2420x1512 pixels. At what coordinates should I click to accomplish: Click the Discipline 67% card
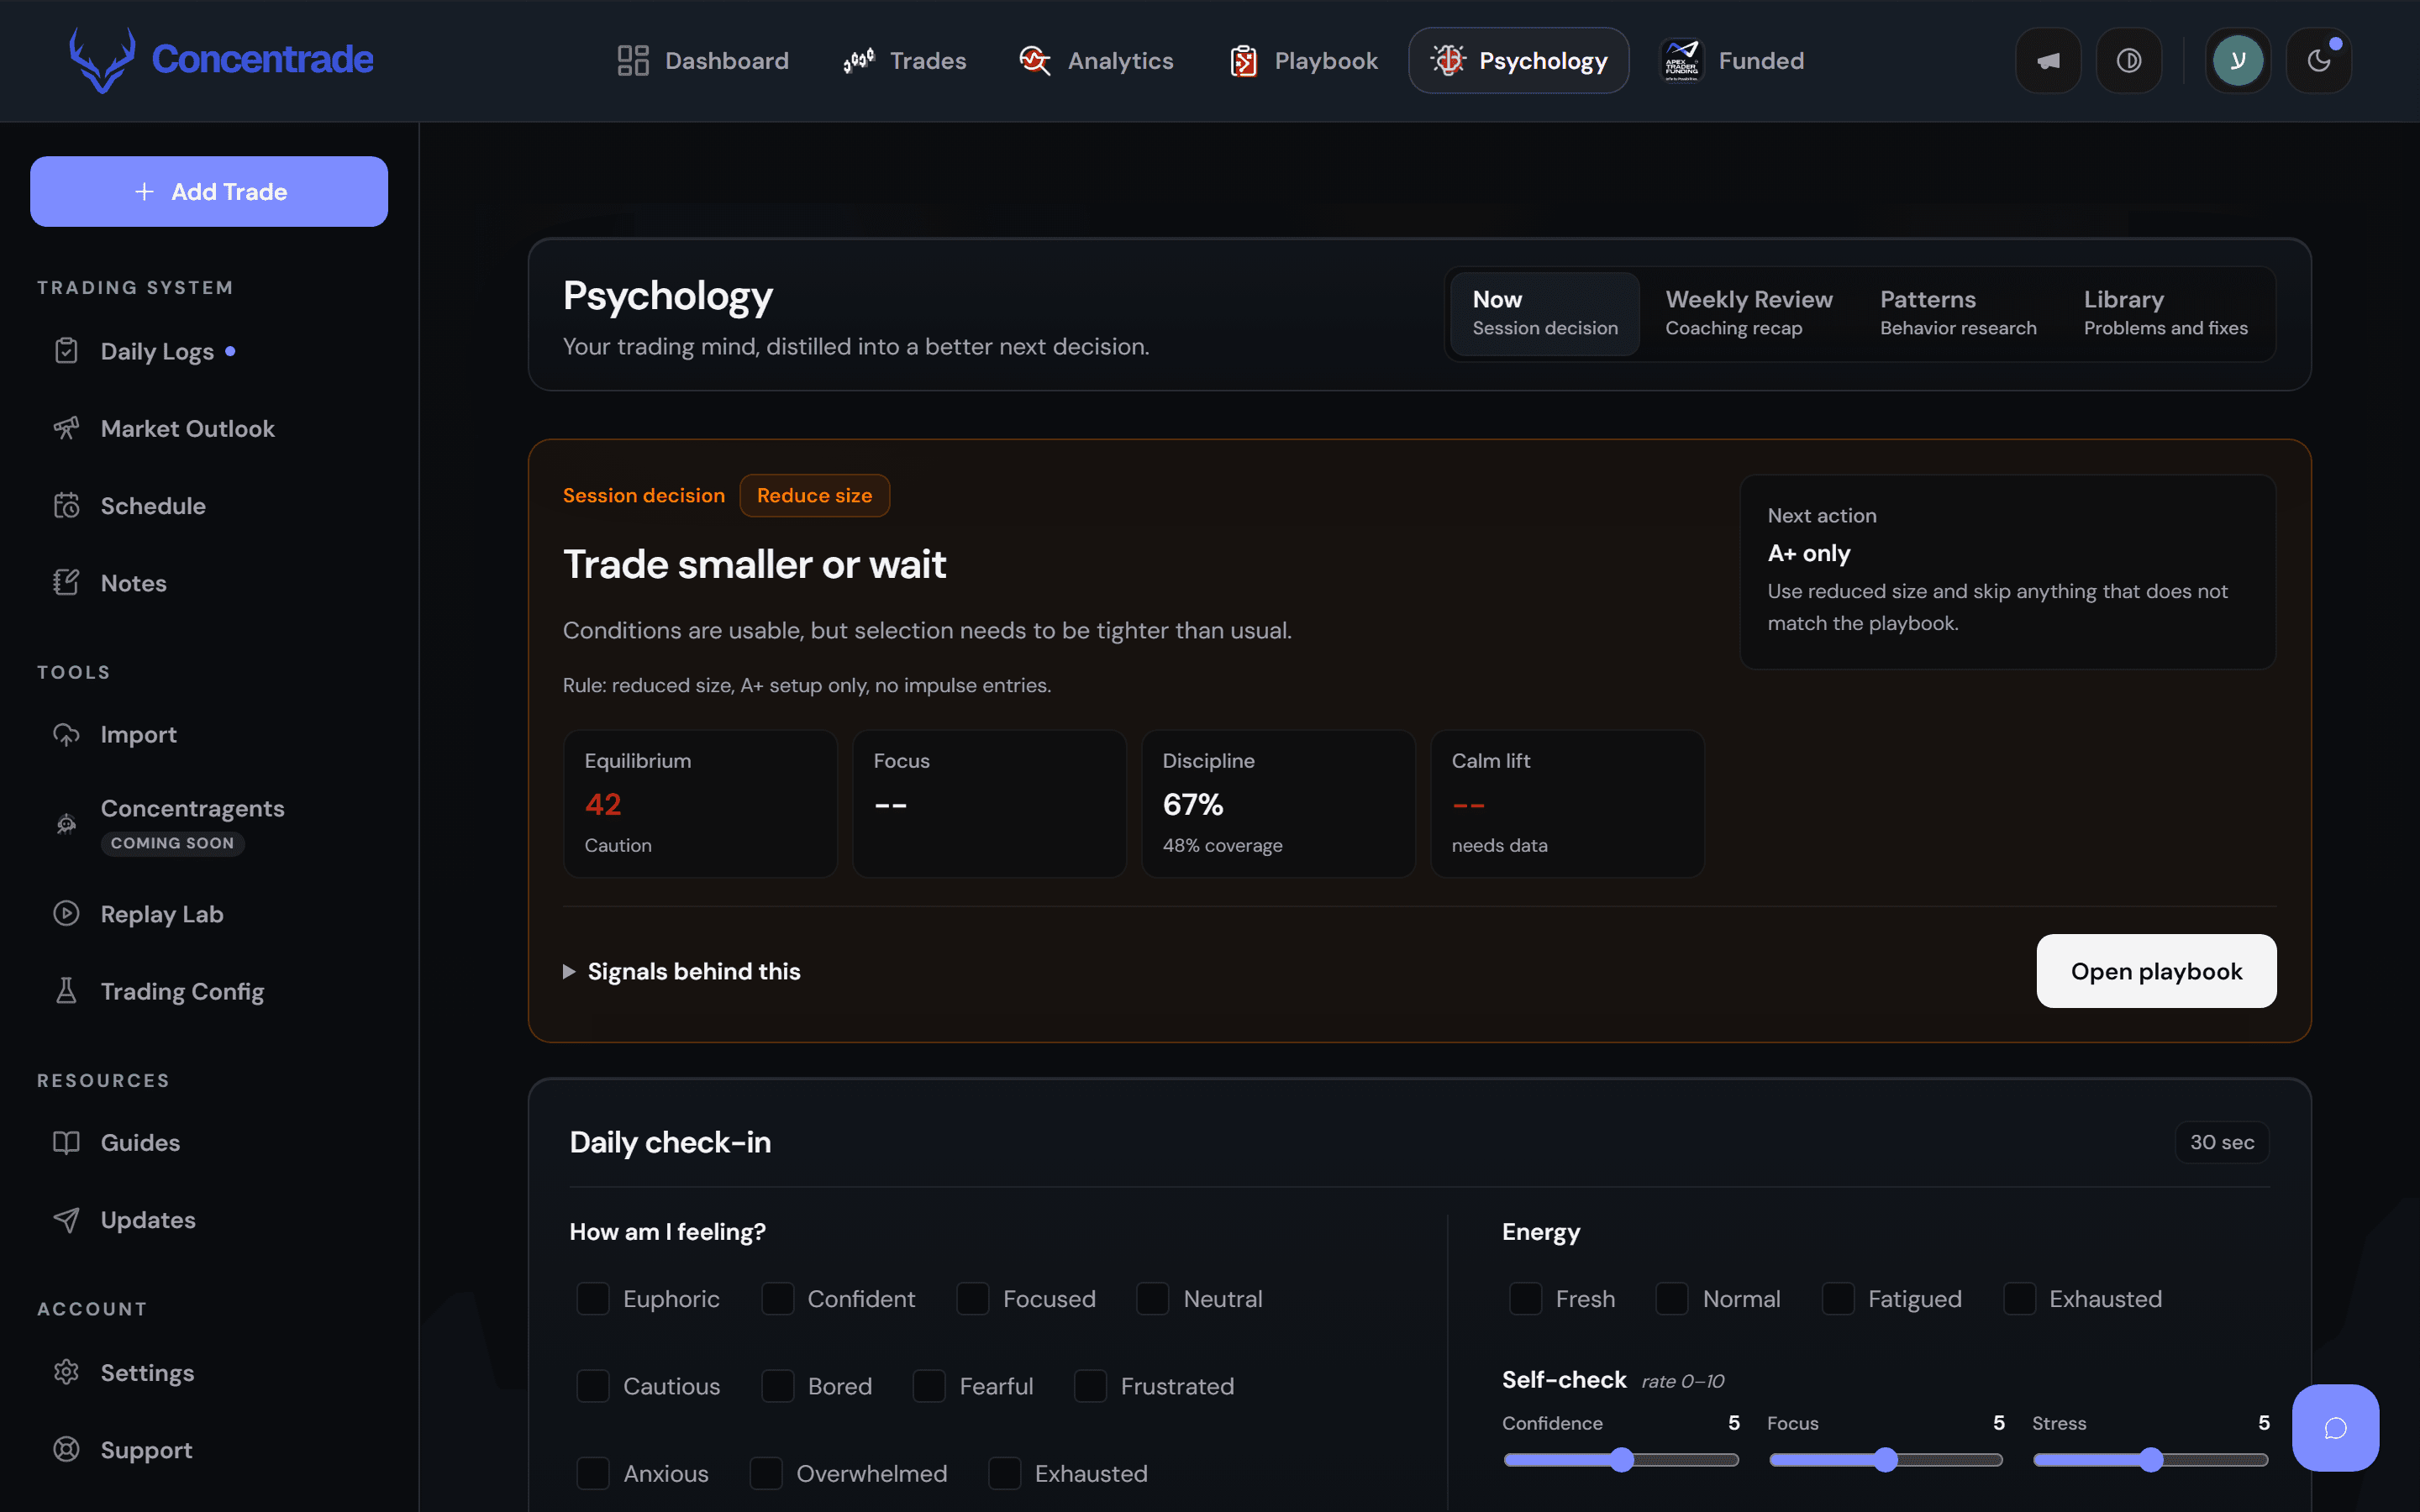(x=1278, y=803)
